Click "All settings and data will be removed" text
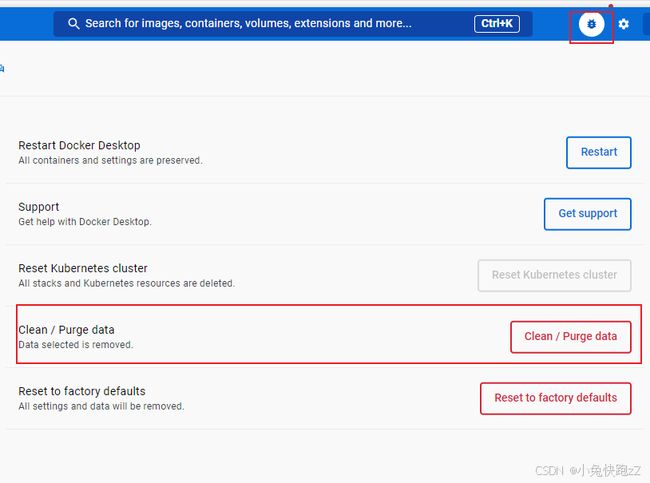 (101, 406)
